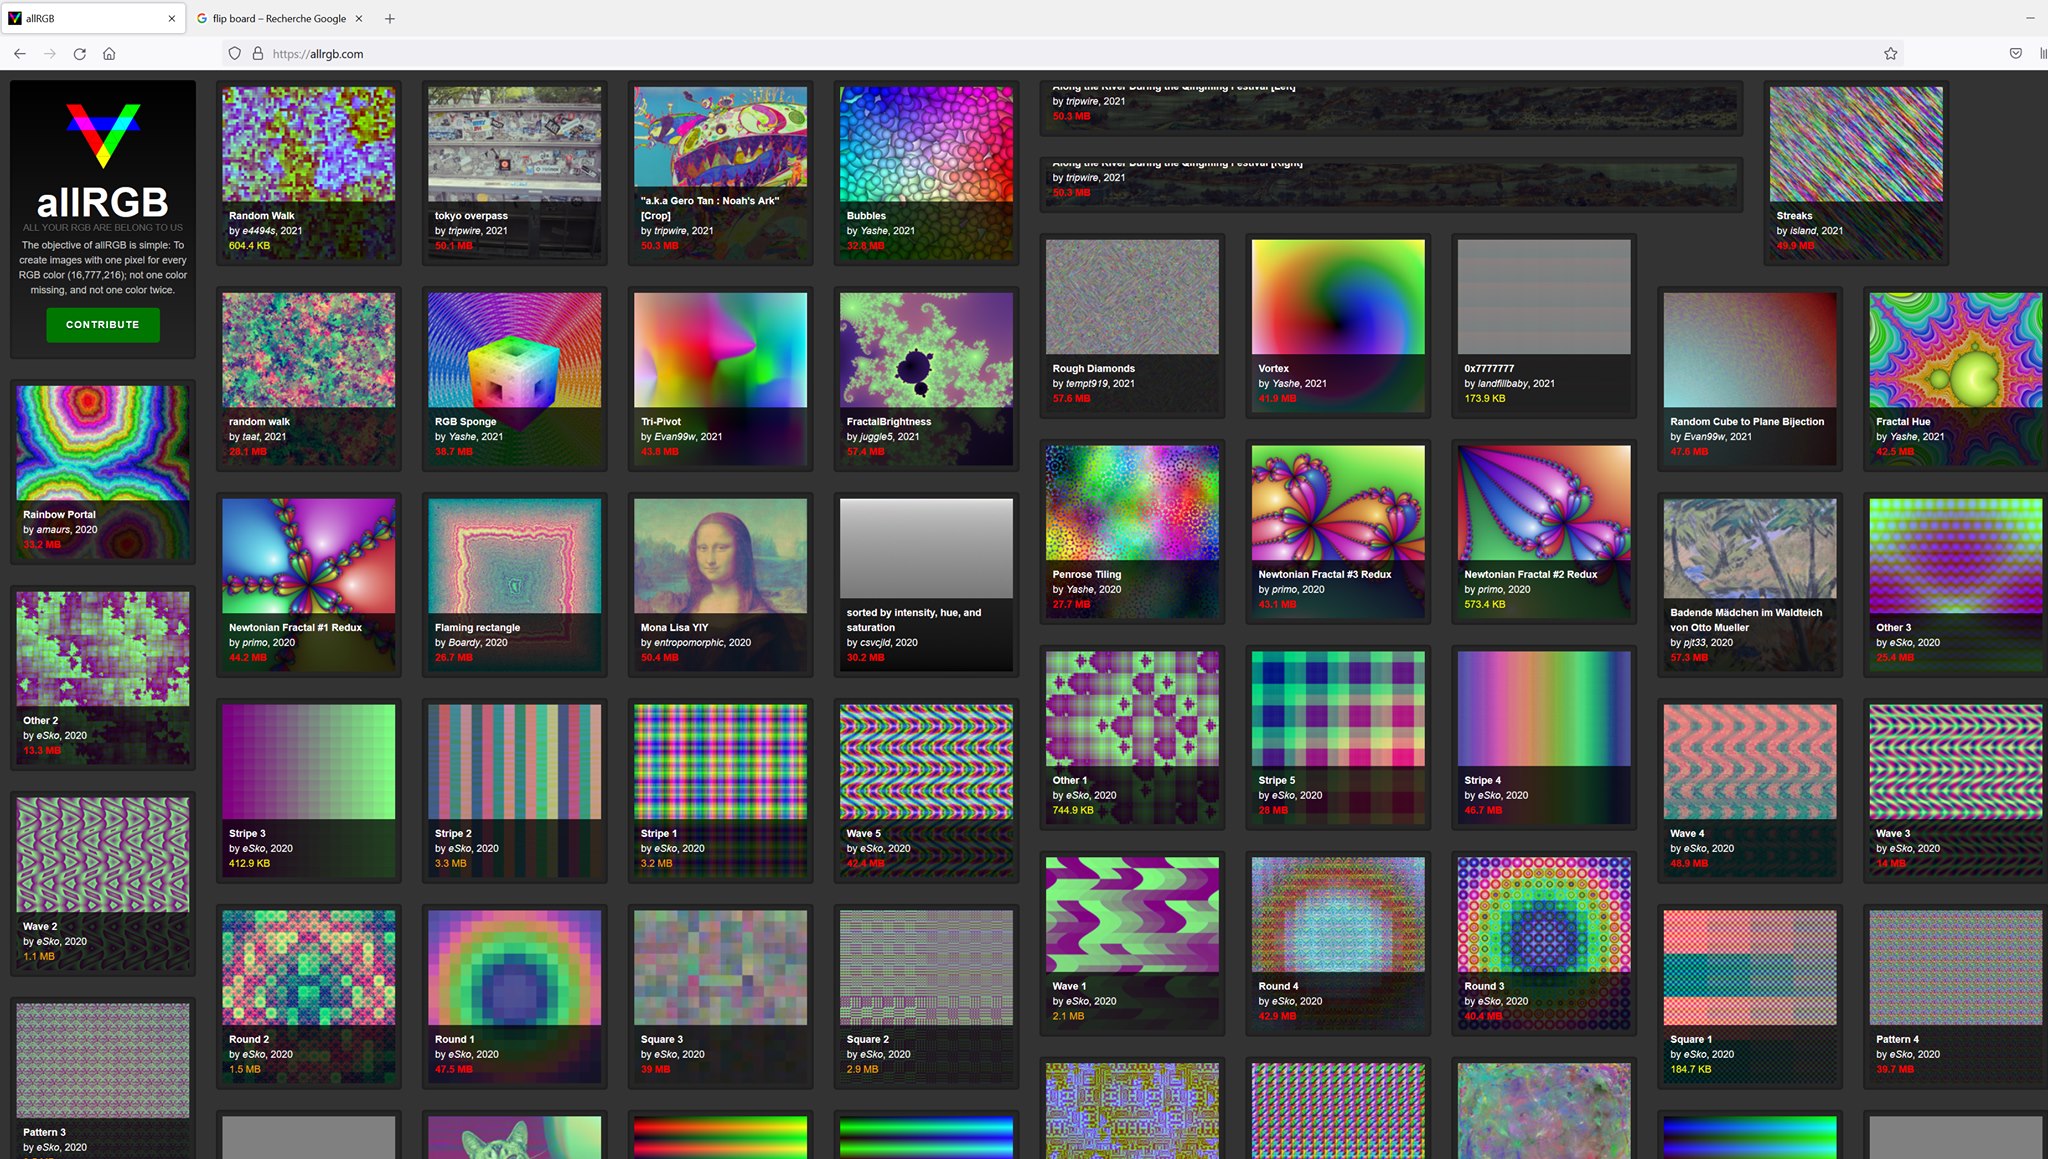
Task: Select the allRGB browser tab
Action: [x=92, y=18]
